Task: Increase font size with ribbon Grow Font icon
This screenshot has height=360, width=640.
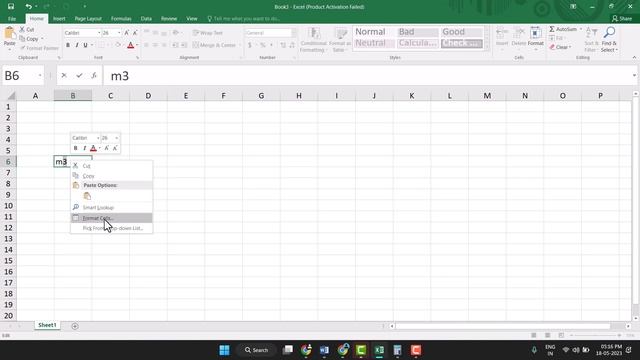Action: (x=127, y=33)
